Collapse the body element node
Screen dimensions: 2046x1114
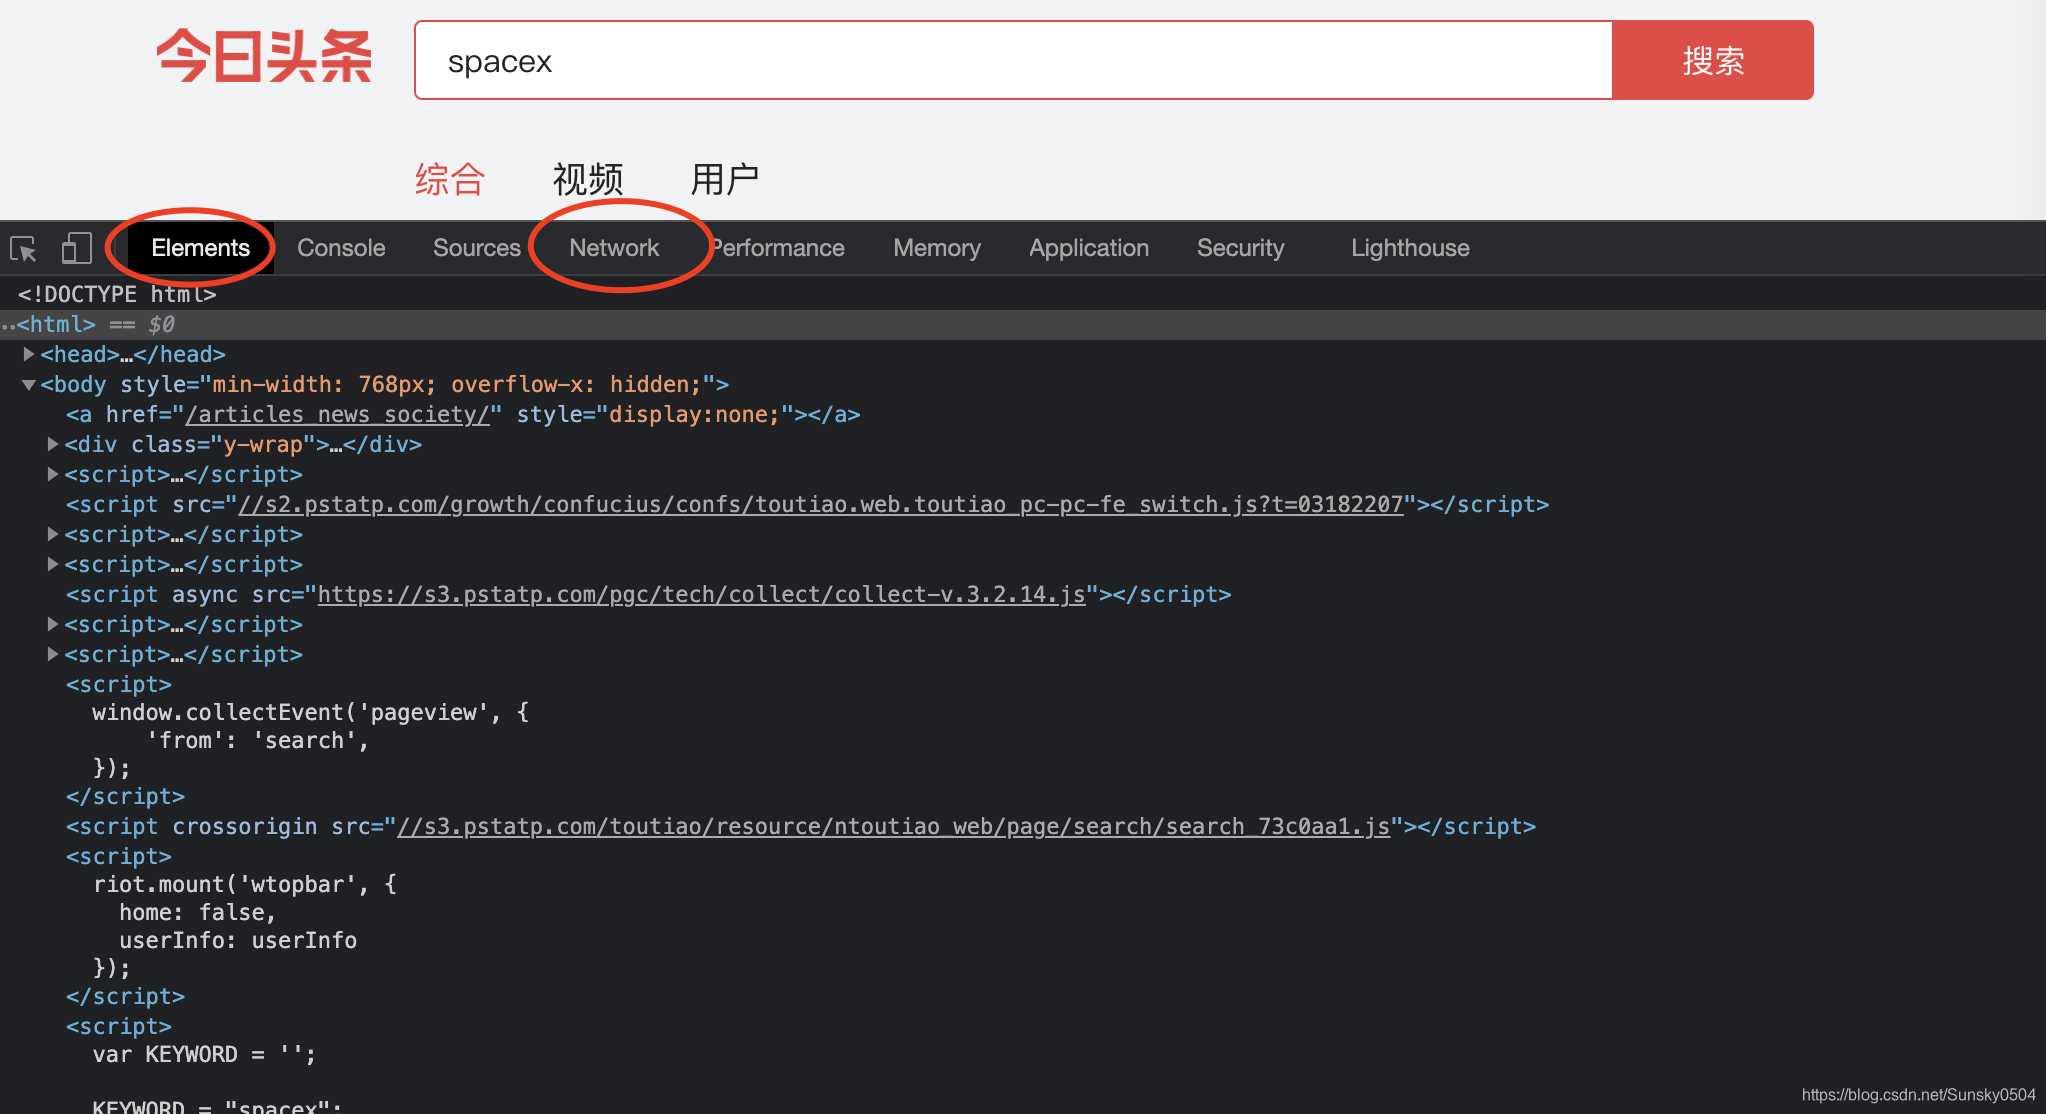pos(29,384)
